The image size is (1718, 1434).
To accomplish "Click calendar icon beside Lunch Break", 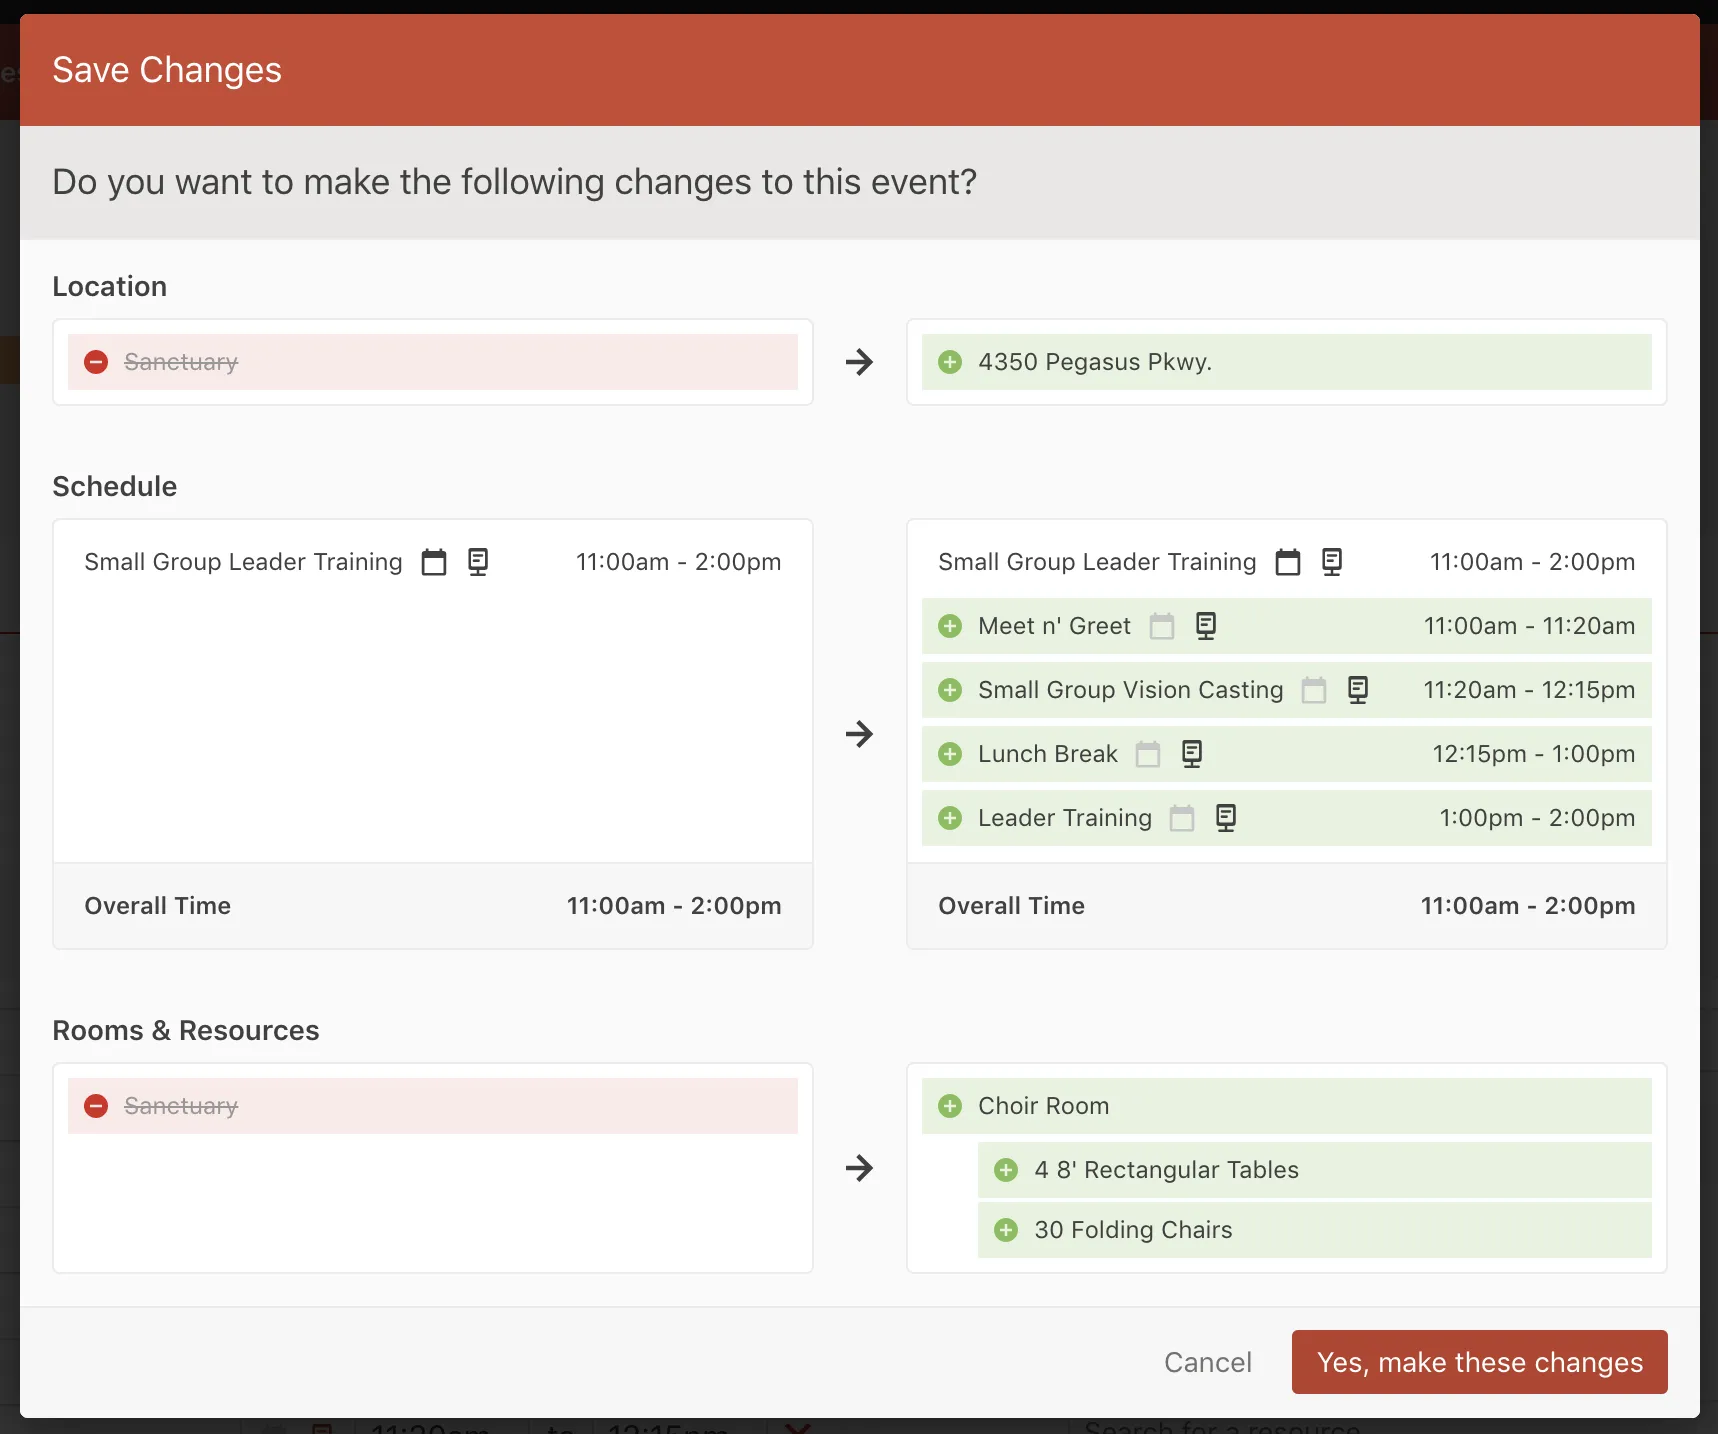I will pos(1148,754).
